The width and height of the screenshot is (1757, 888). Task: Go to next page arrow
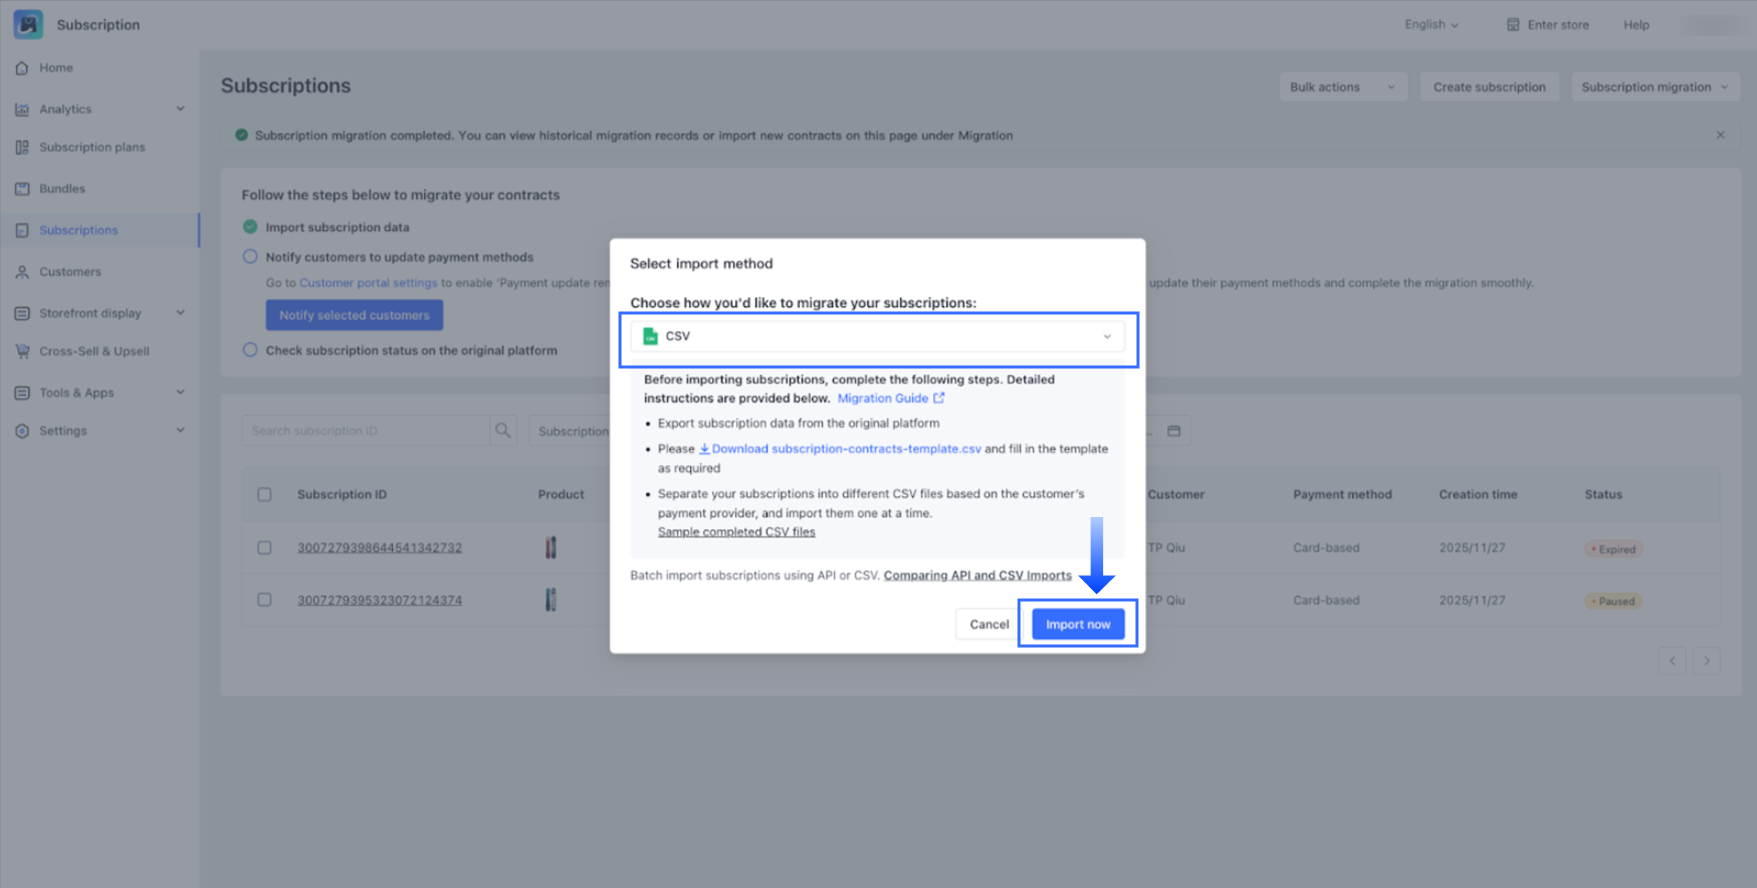pyautogui.click(x=1707, y=661)
